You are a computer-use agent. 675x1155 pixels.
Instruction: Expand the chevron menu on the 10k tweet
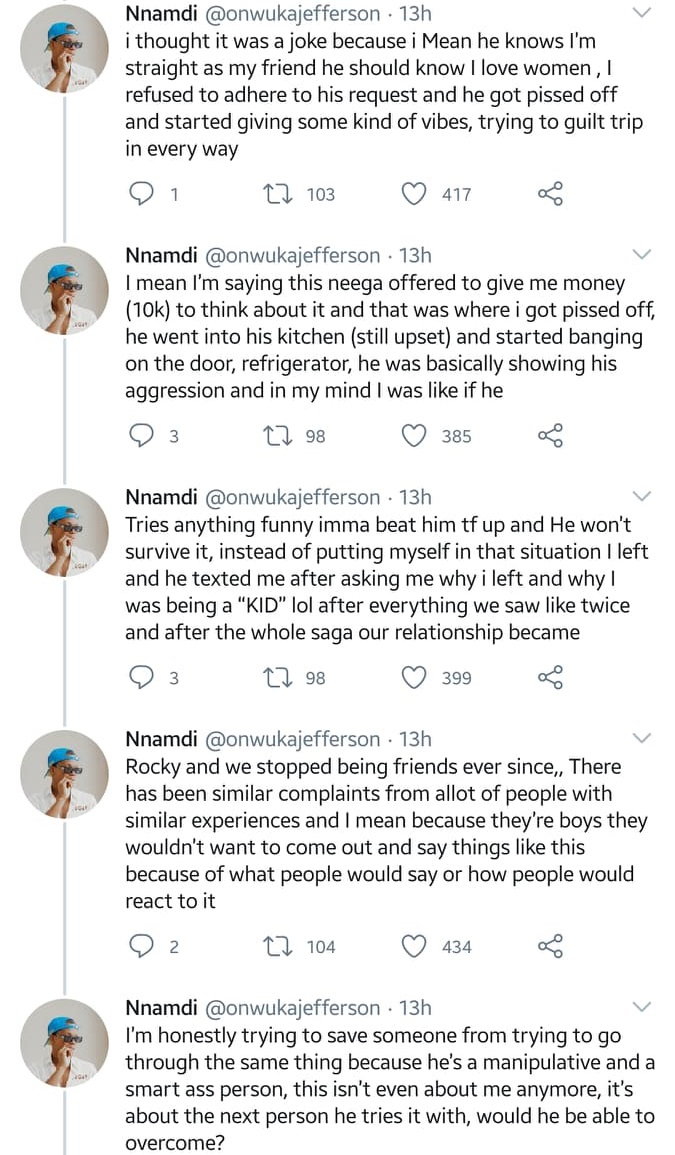[642, 254]
